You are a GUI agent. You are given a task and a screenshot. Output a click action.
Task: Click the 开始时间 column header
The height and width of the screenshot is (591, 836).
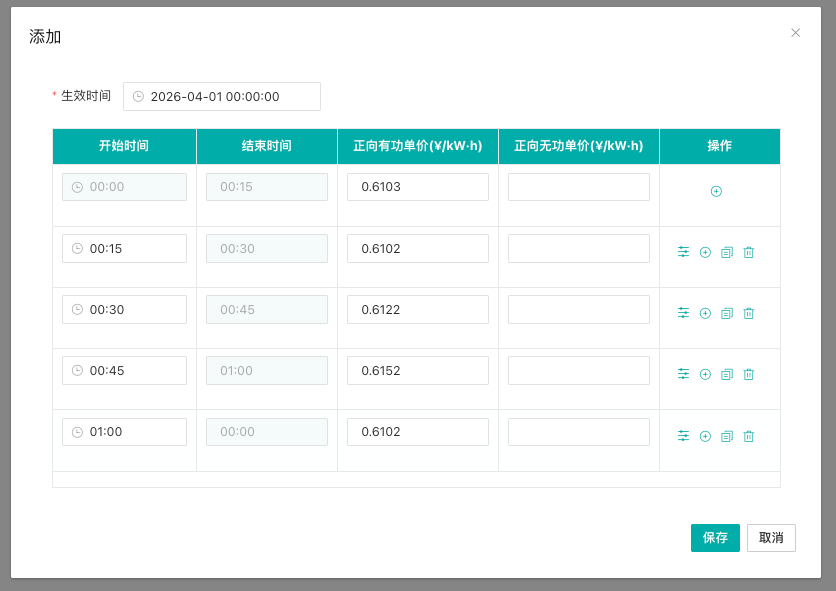pyautogui.click(x=124, y=146)
